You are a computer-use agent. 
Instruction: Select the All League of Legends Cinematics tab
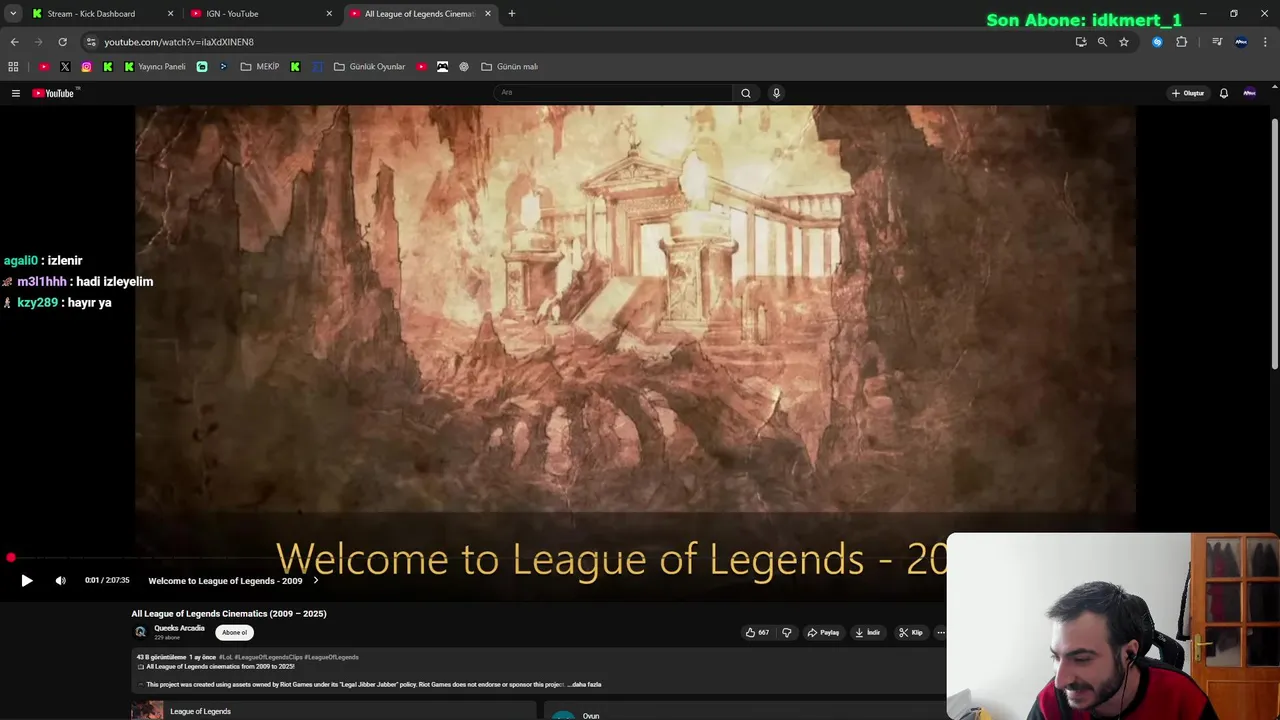click(418, 14)
